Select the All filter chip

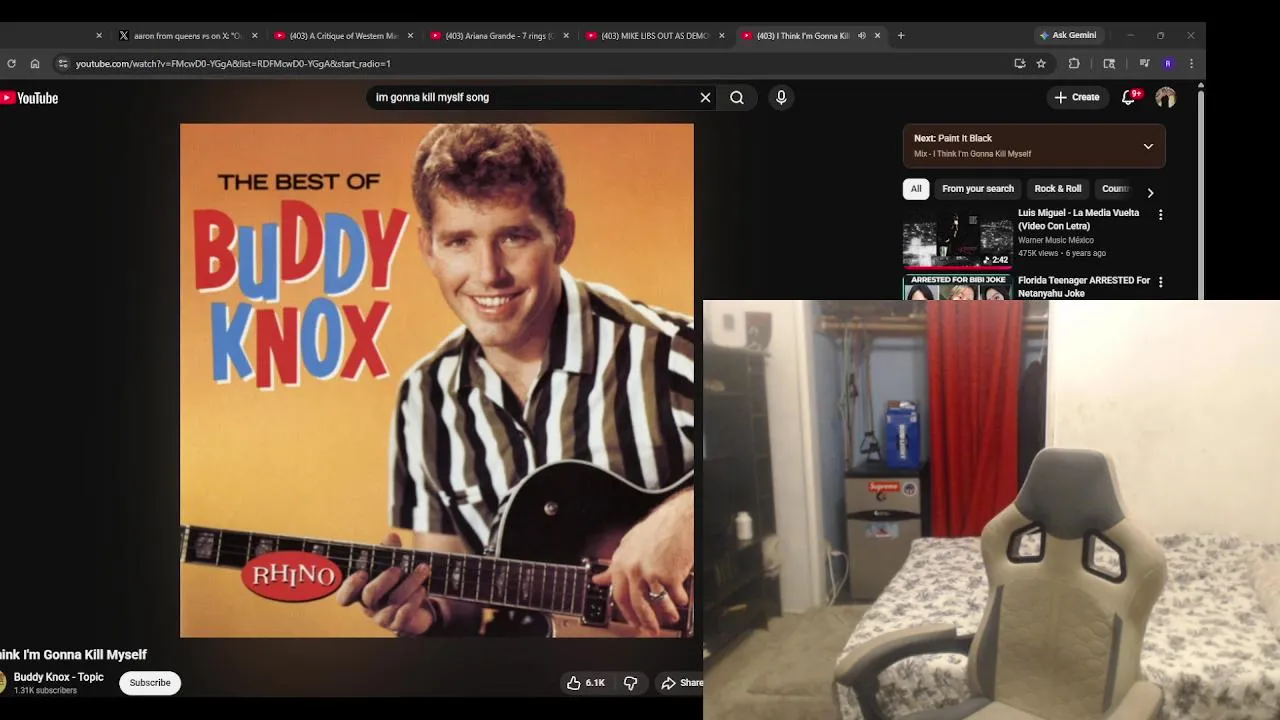(x=916, y=189)
